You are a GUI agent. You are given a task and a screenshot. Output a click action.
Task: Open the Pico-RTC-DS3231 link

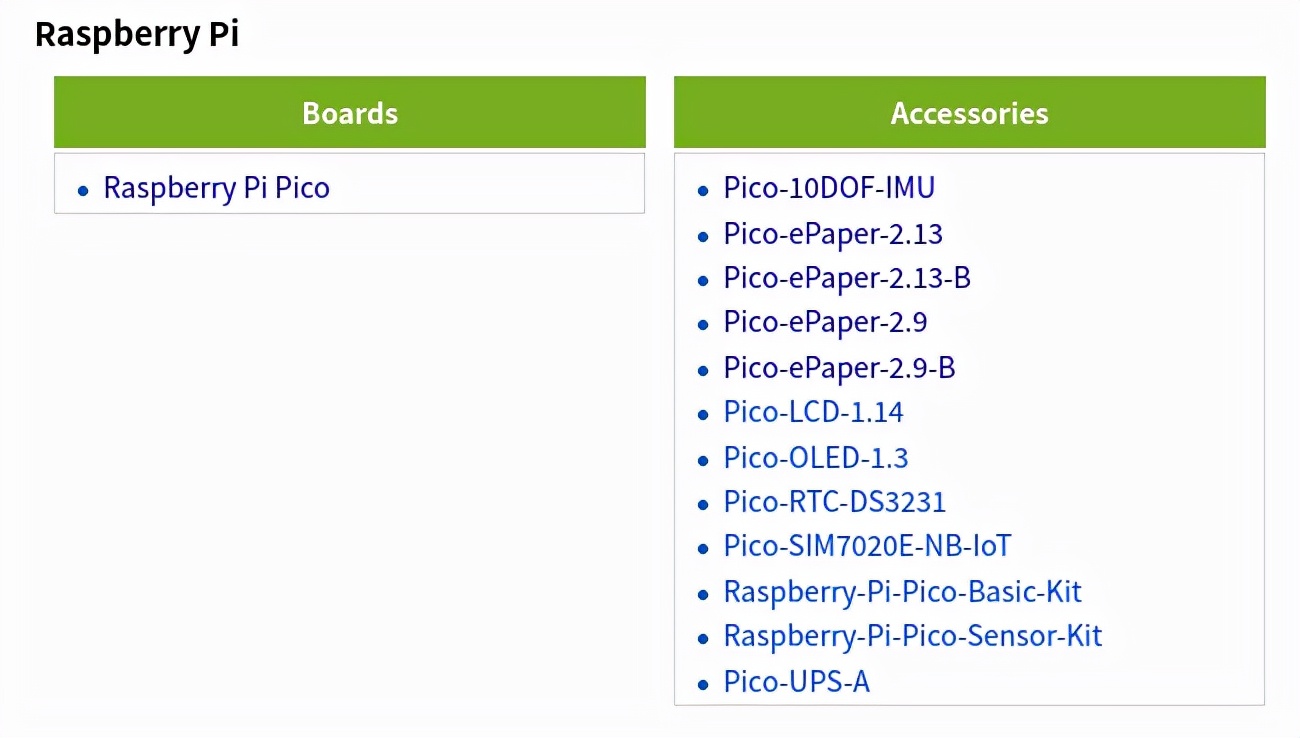pos(834,502)
